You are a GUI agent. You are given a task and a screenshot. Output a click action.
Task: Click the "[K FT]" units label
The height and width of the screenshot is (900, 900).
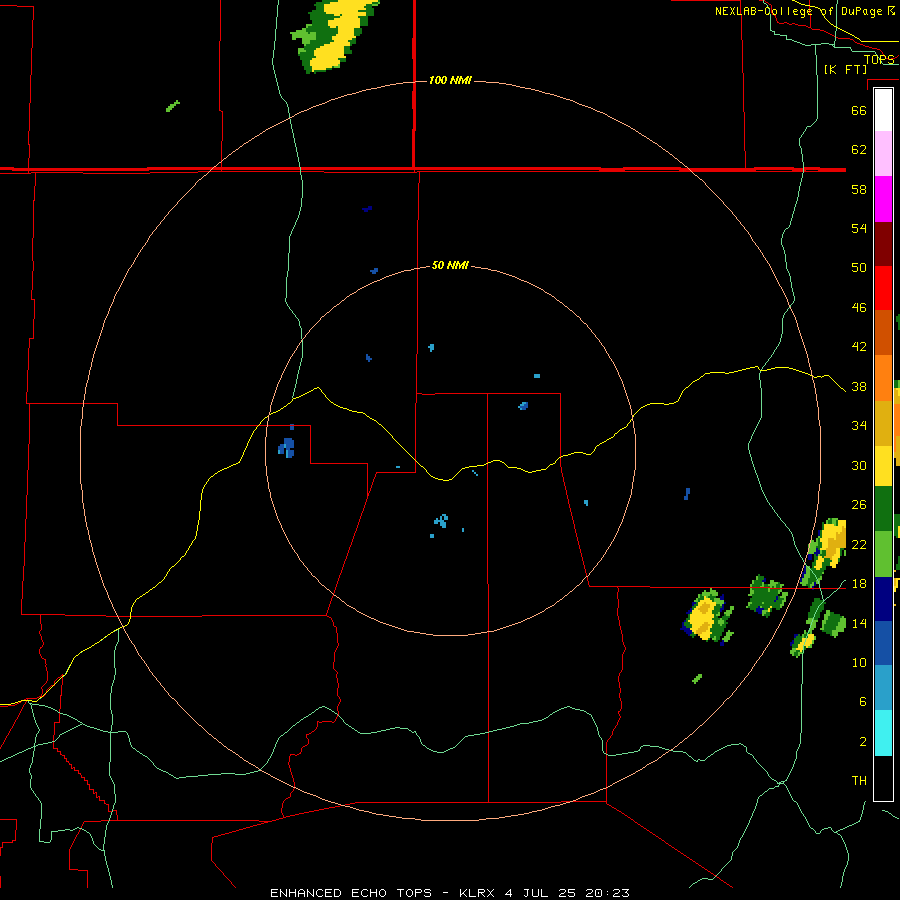coord(845,69)
